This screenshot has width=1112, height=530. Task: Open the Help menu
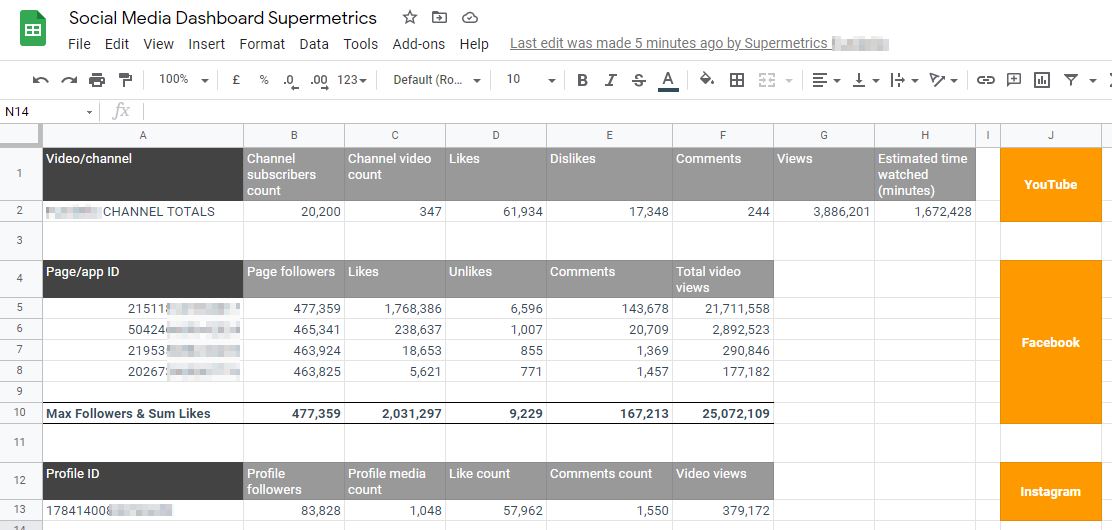click(474, 44)
